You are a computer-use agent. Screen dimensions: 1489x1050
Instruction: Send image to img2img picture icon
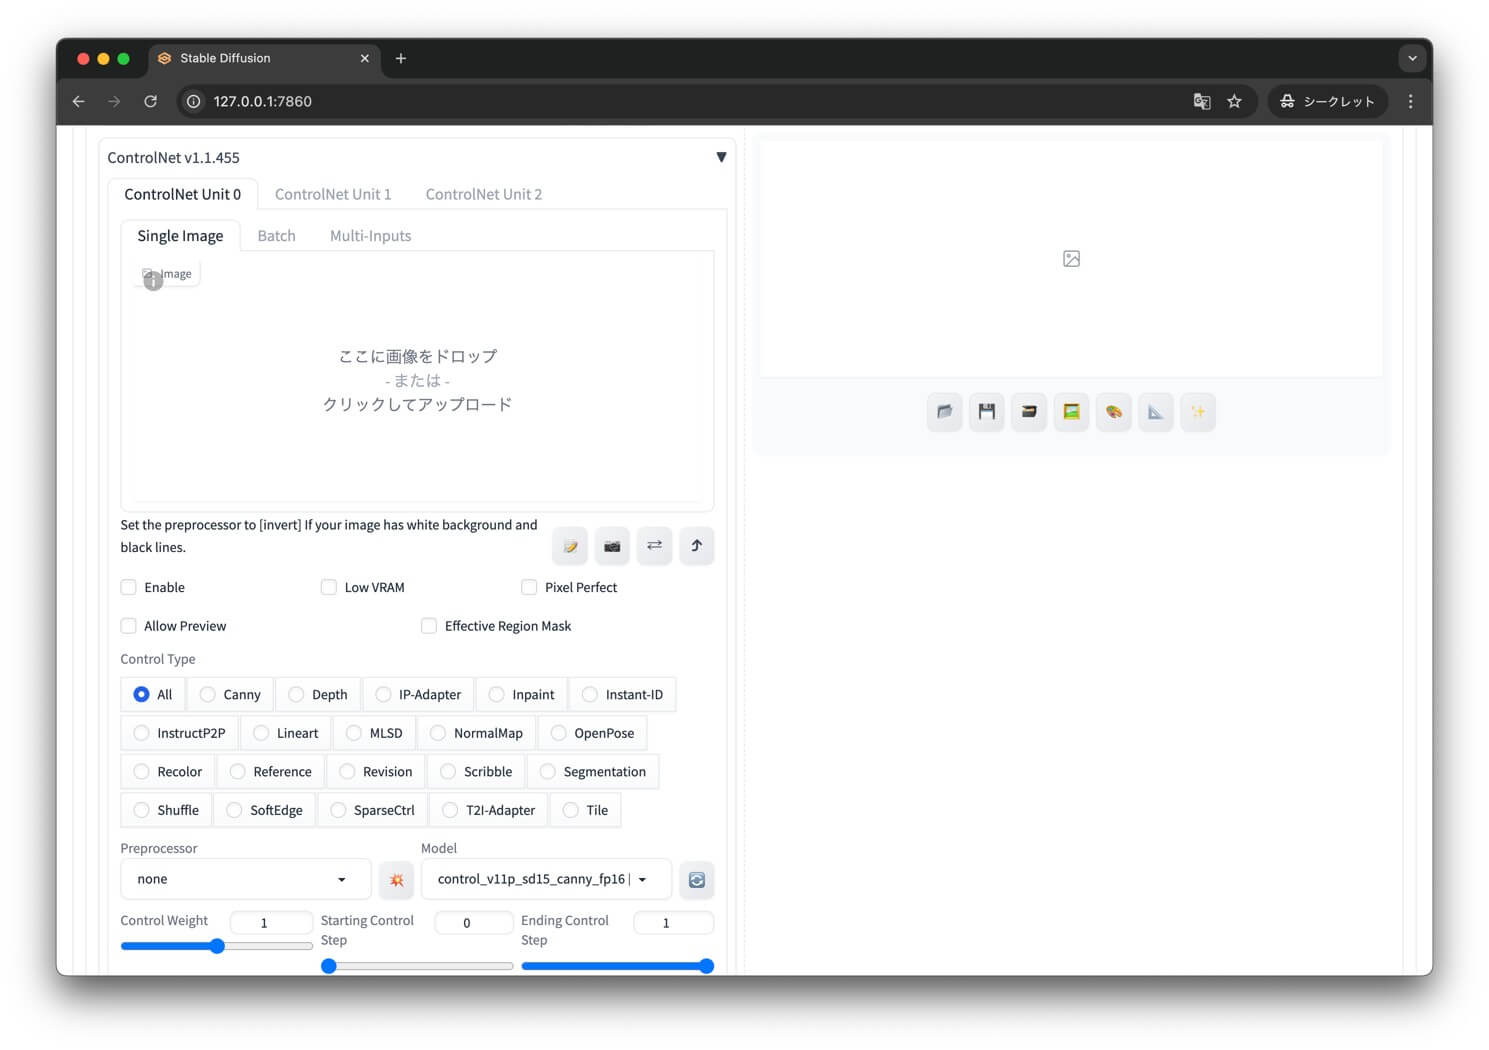(x=1071, y=412)
